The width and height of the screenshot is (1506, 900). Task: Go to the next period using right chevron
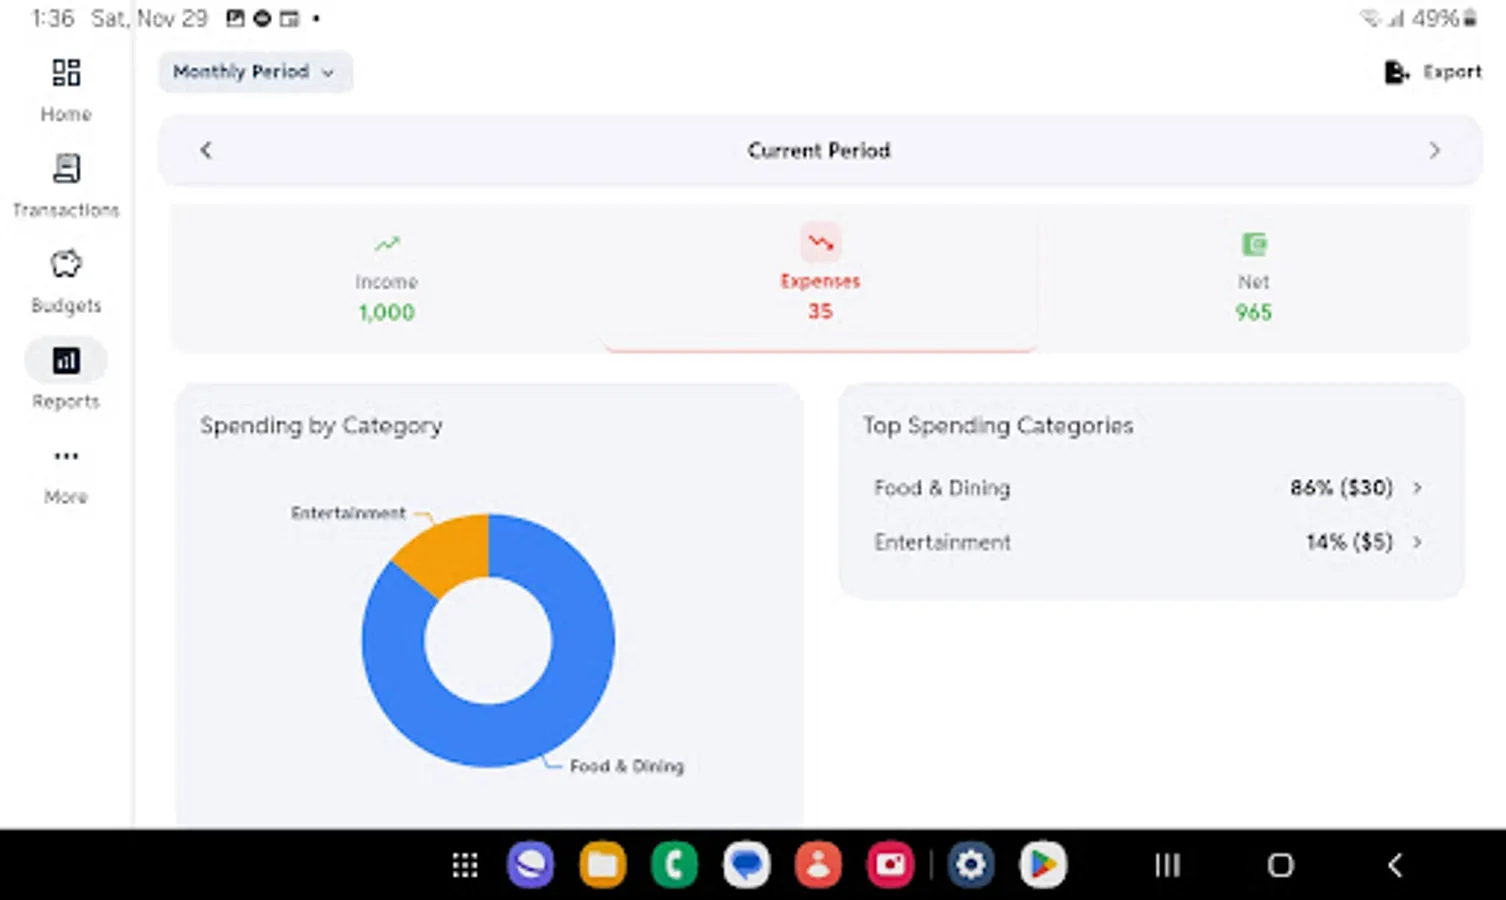1434,150
